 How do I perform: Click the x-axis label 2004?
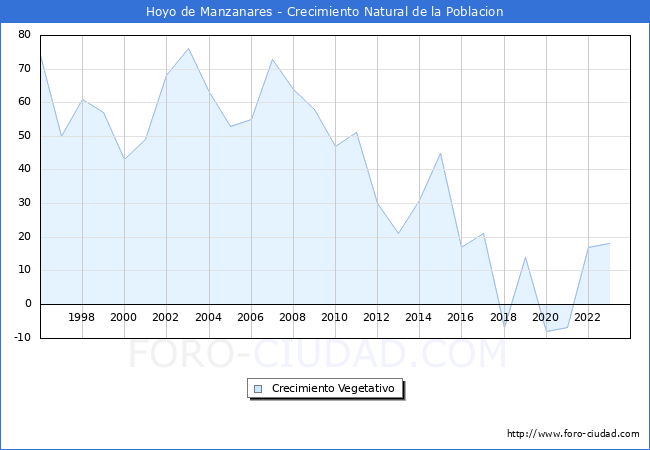(x=209, y=317)
